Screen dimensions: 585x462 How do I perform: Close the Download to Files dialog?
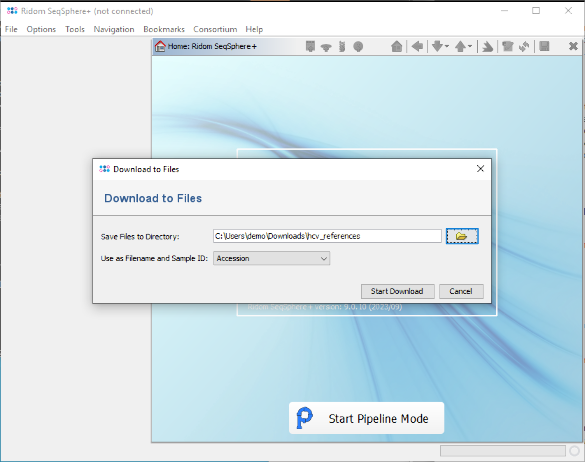[x=480, y=169]
